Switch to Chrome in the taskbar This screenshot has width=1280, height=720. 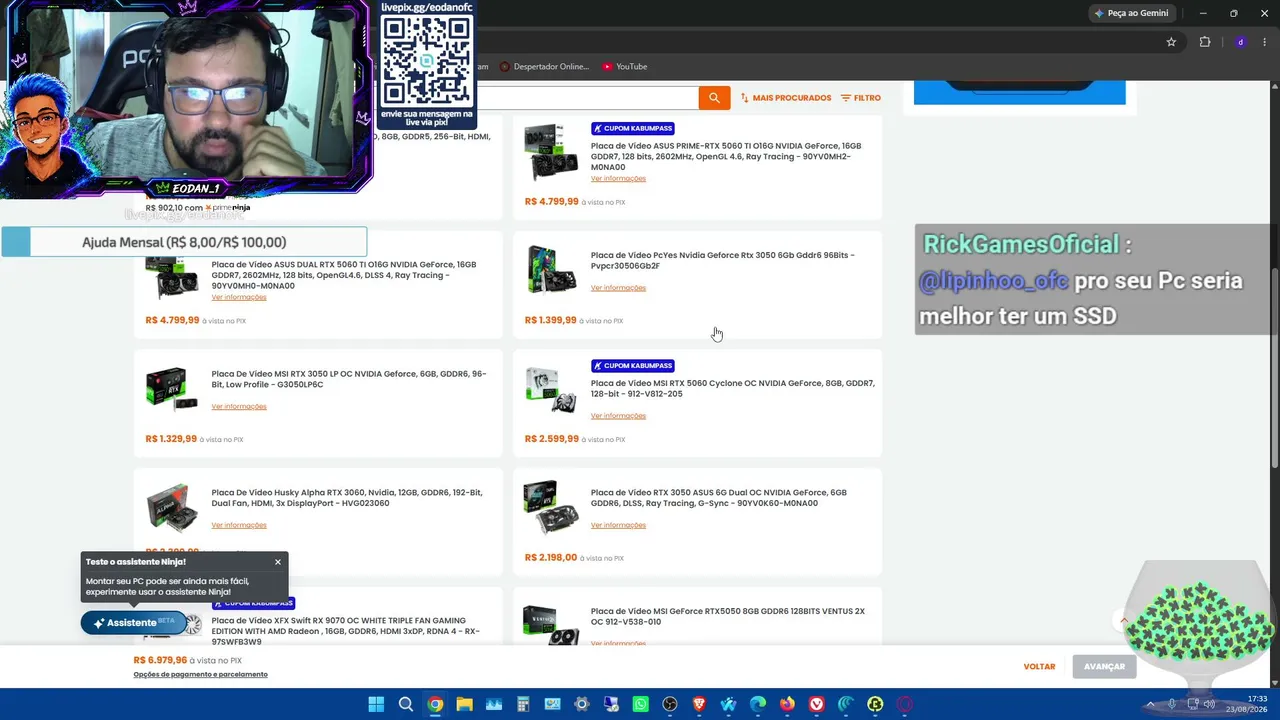[x=435, y=704]
